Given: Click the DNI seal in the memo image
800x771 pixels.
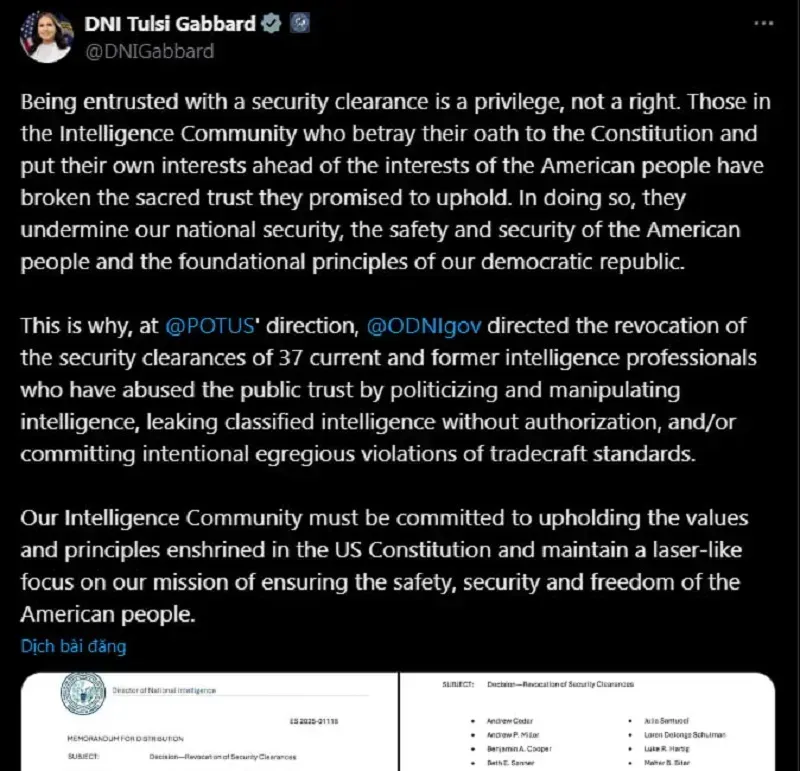Looking at the screenshot, I should click(x=83, y=693).
